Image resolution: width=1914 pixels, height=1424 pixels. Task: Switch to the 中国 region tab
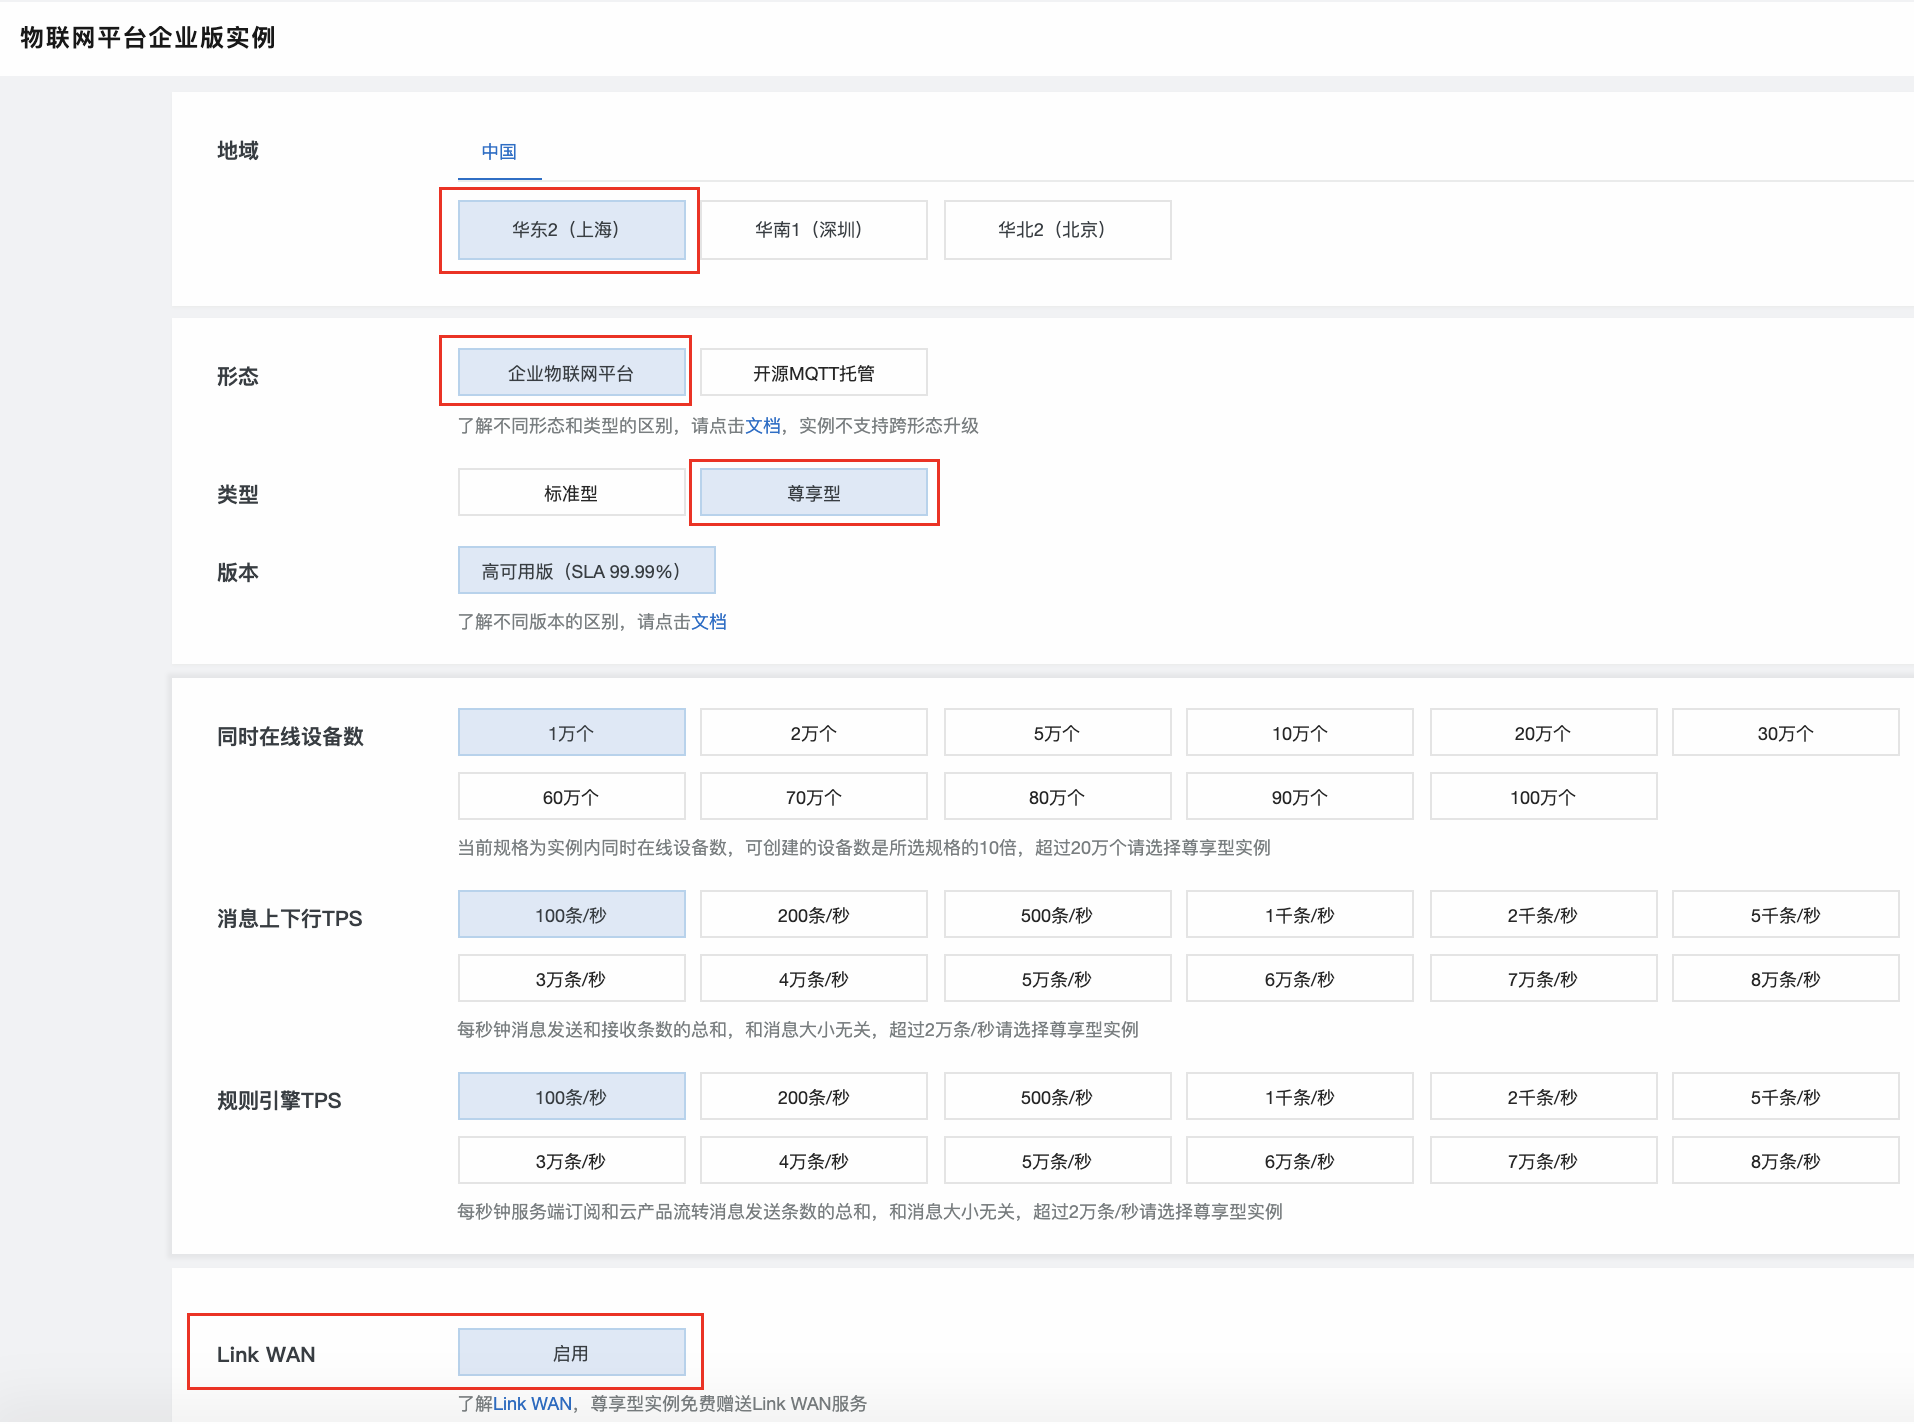tap(499, 152)
